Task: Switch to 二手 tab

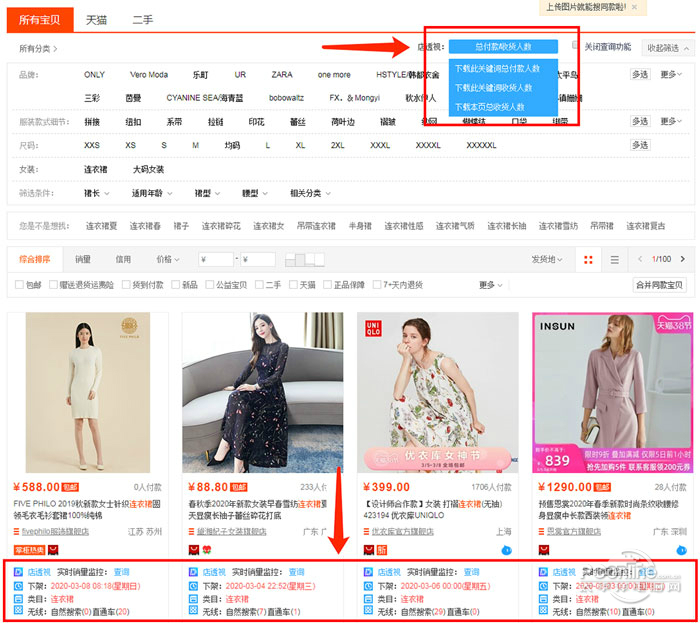Action: click(x=143, y=20)
